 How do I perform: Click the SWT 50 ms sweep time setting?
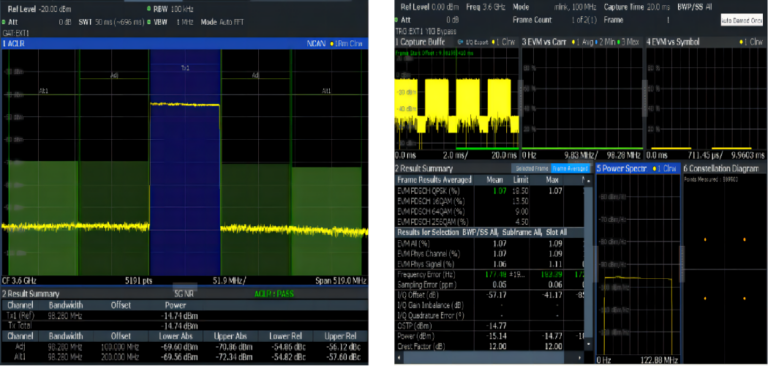coord(111,22)
